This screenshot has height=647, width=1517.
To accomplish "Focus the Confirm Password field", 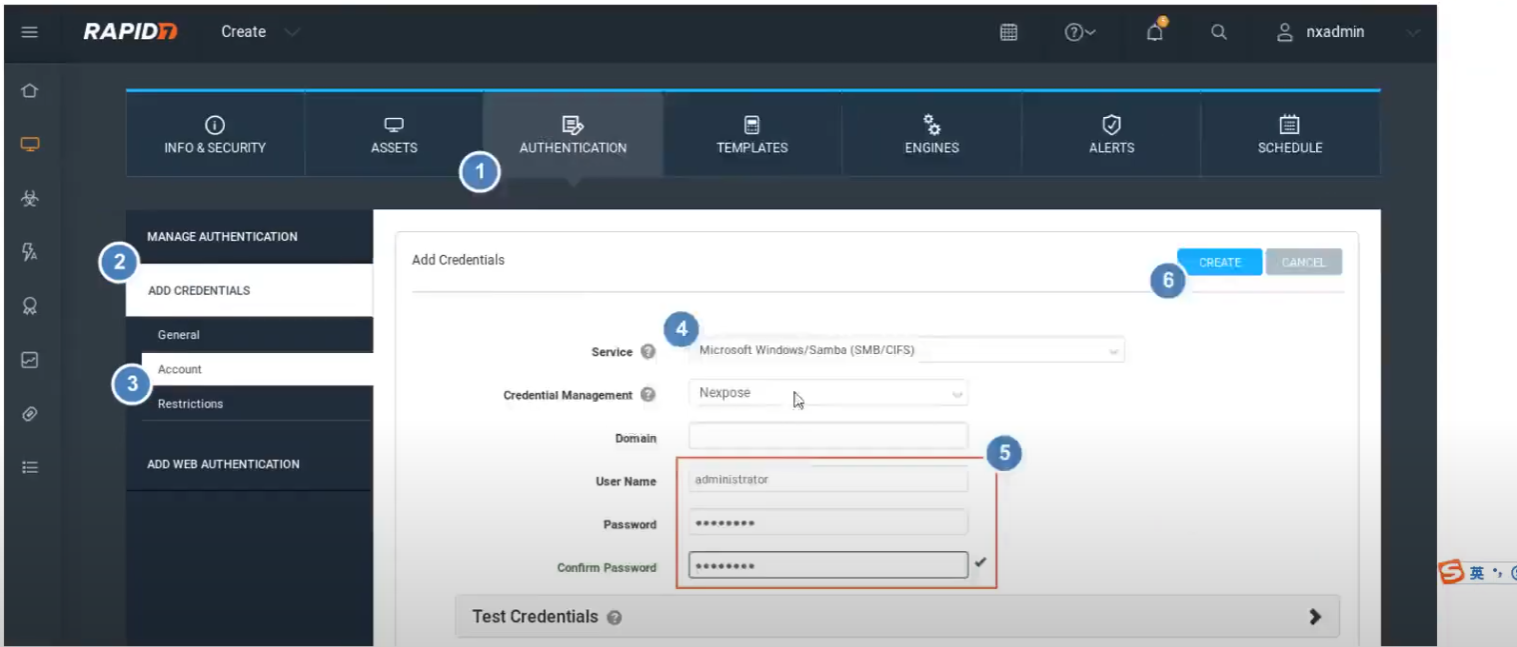I will pos(828,565).
